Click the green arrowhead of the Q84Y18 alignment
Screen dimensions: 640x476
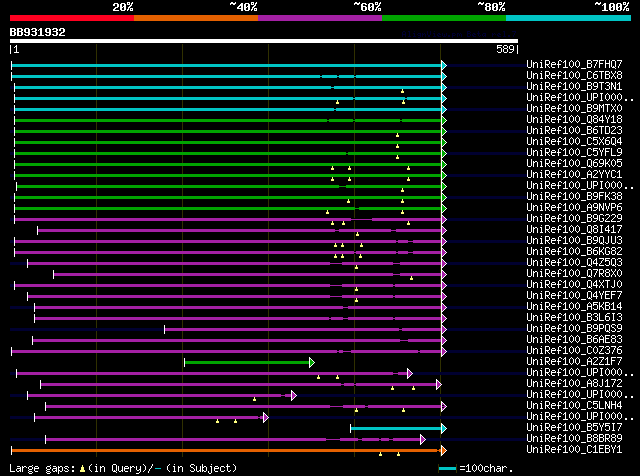(444, 120)
